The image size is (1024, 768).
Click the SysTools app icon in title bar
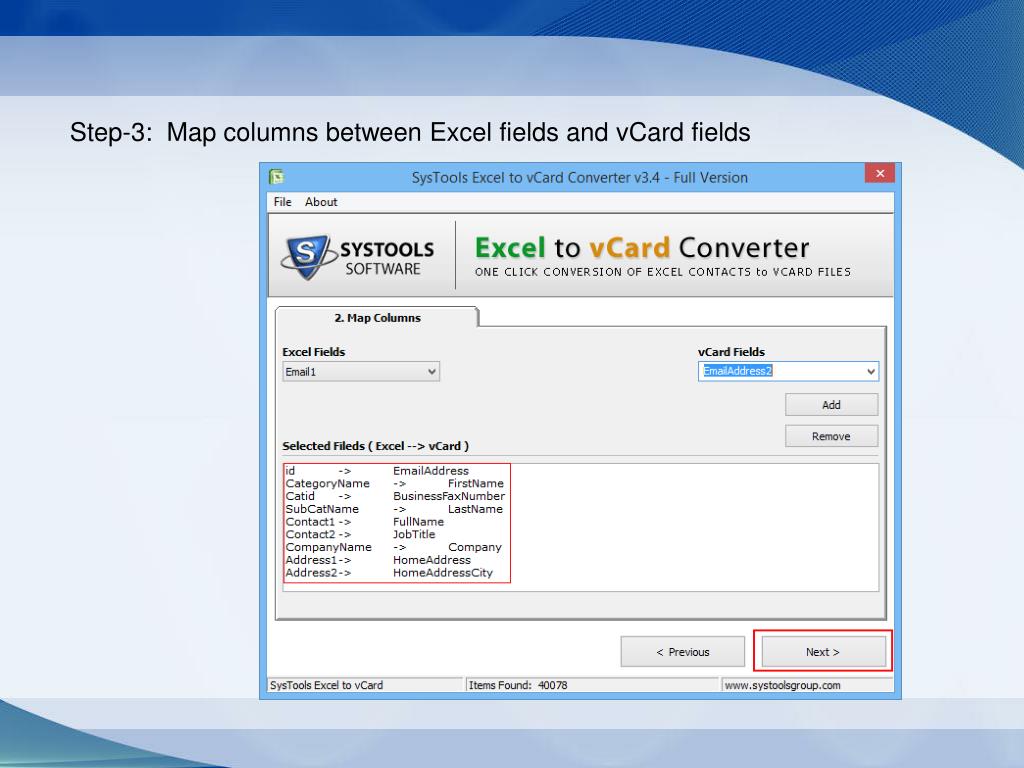(x=276, y=177)
